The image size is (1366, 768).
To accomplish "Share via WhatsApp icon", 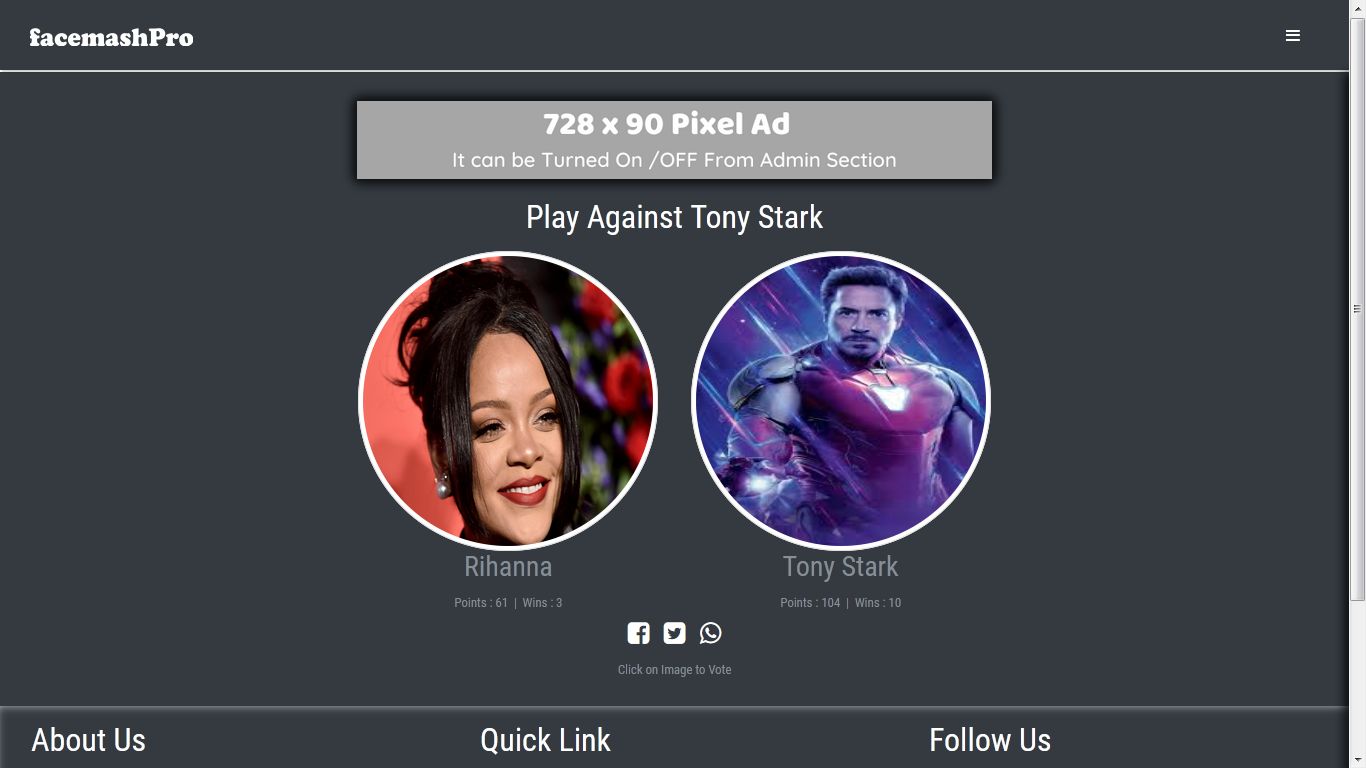I will [711, 633].
